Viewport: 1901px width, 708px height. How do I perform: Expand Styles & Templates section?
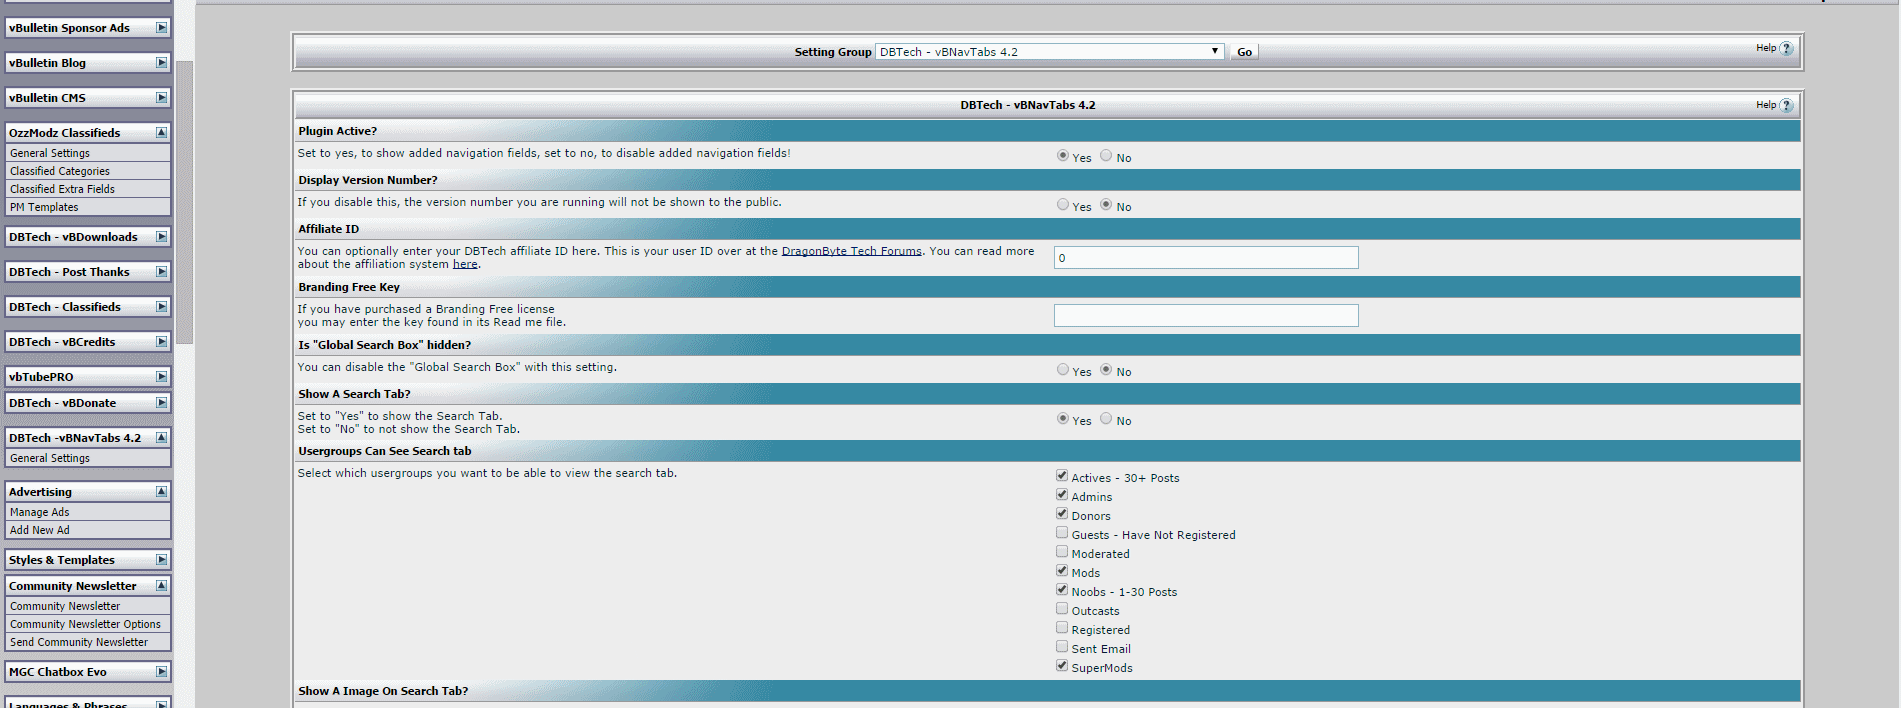click(x=161, y=560)
